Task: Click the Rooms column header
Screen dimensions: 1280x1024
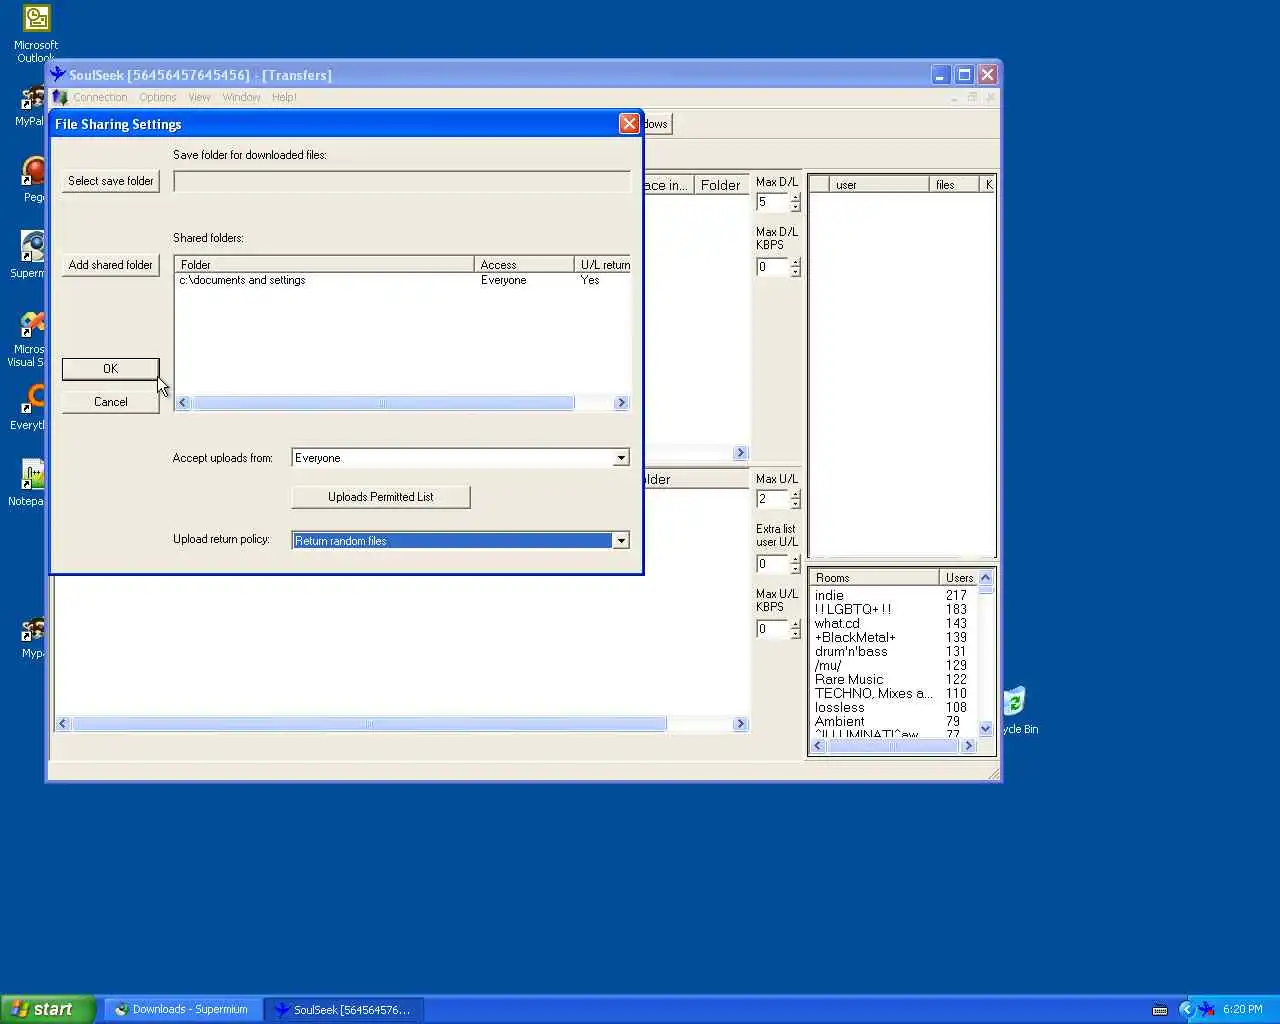Action: (x=874, y=578)
